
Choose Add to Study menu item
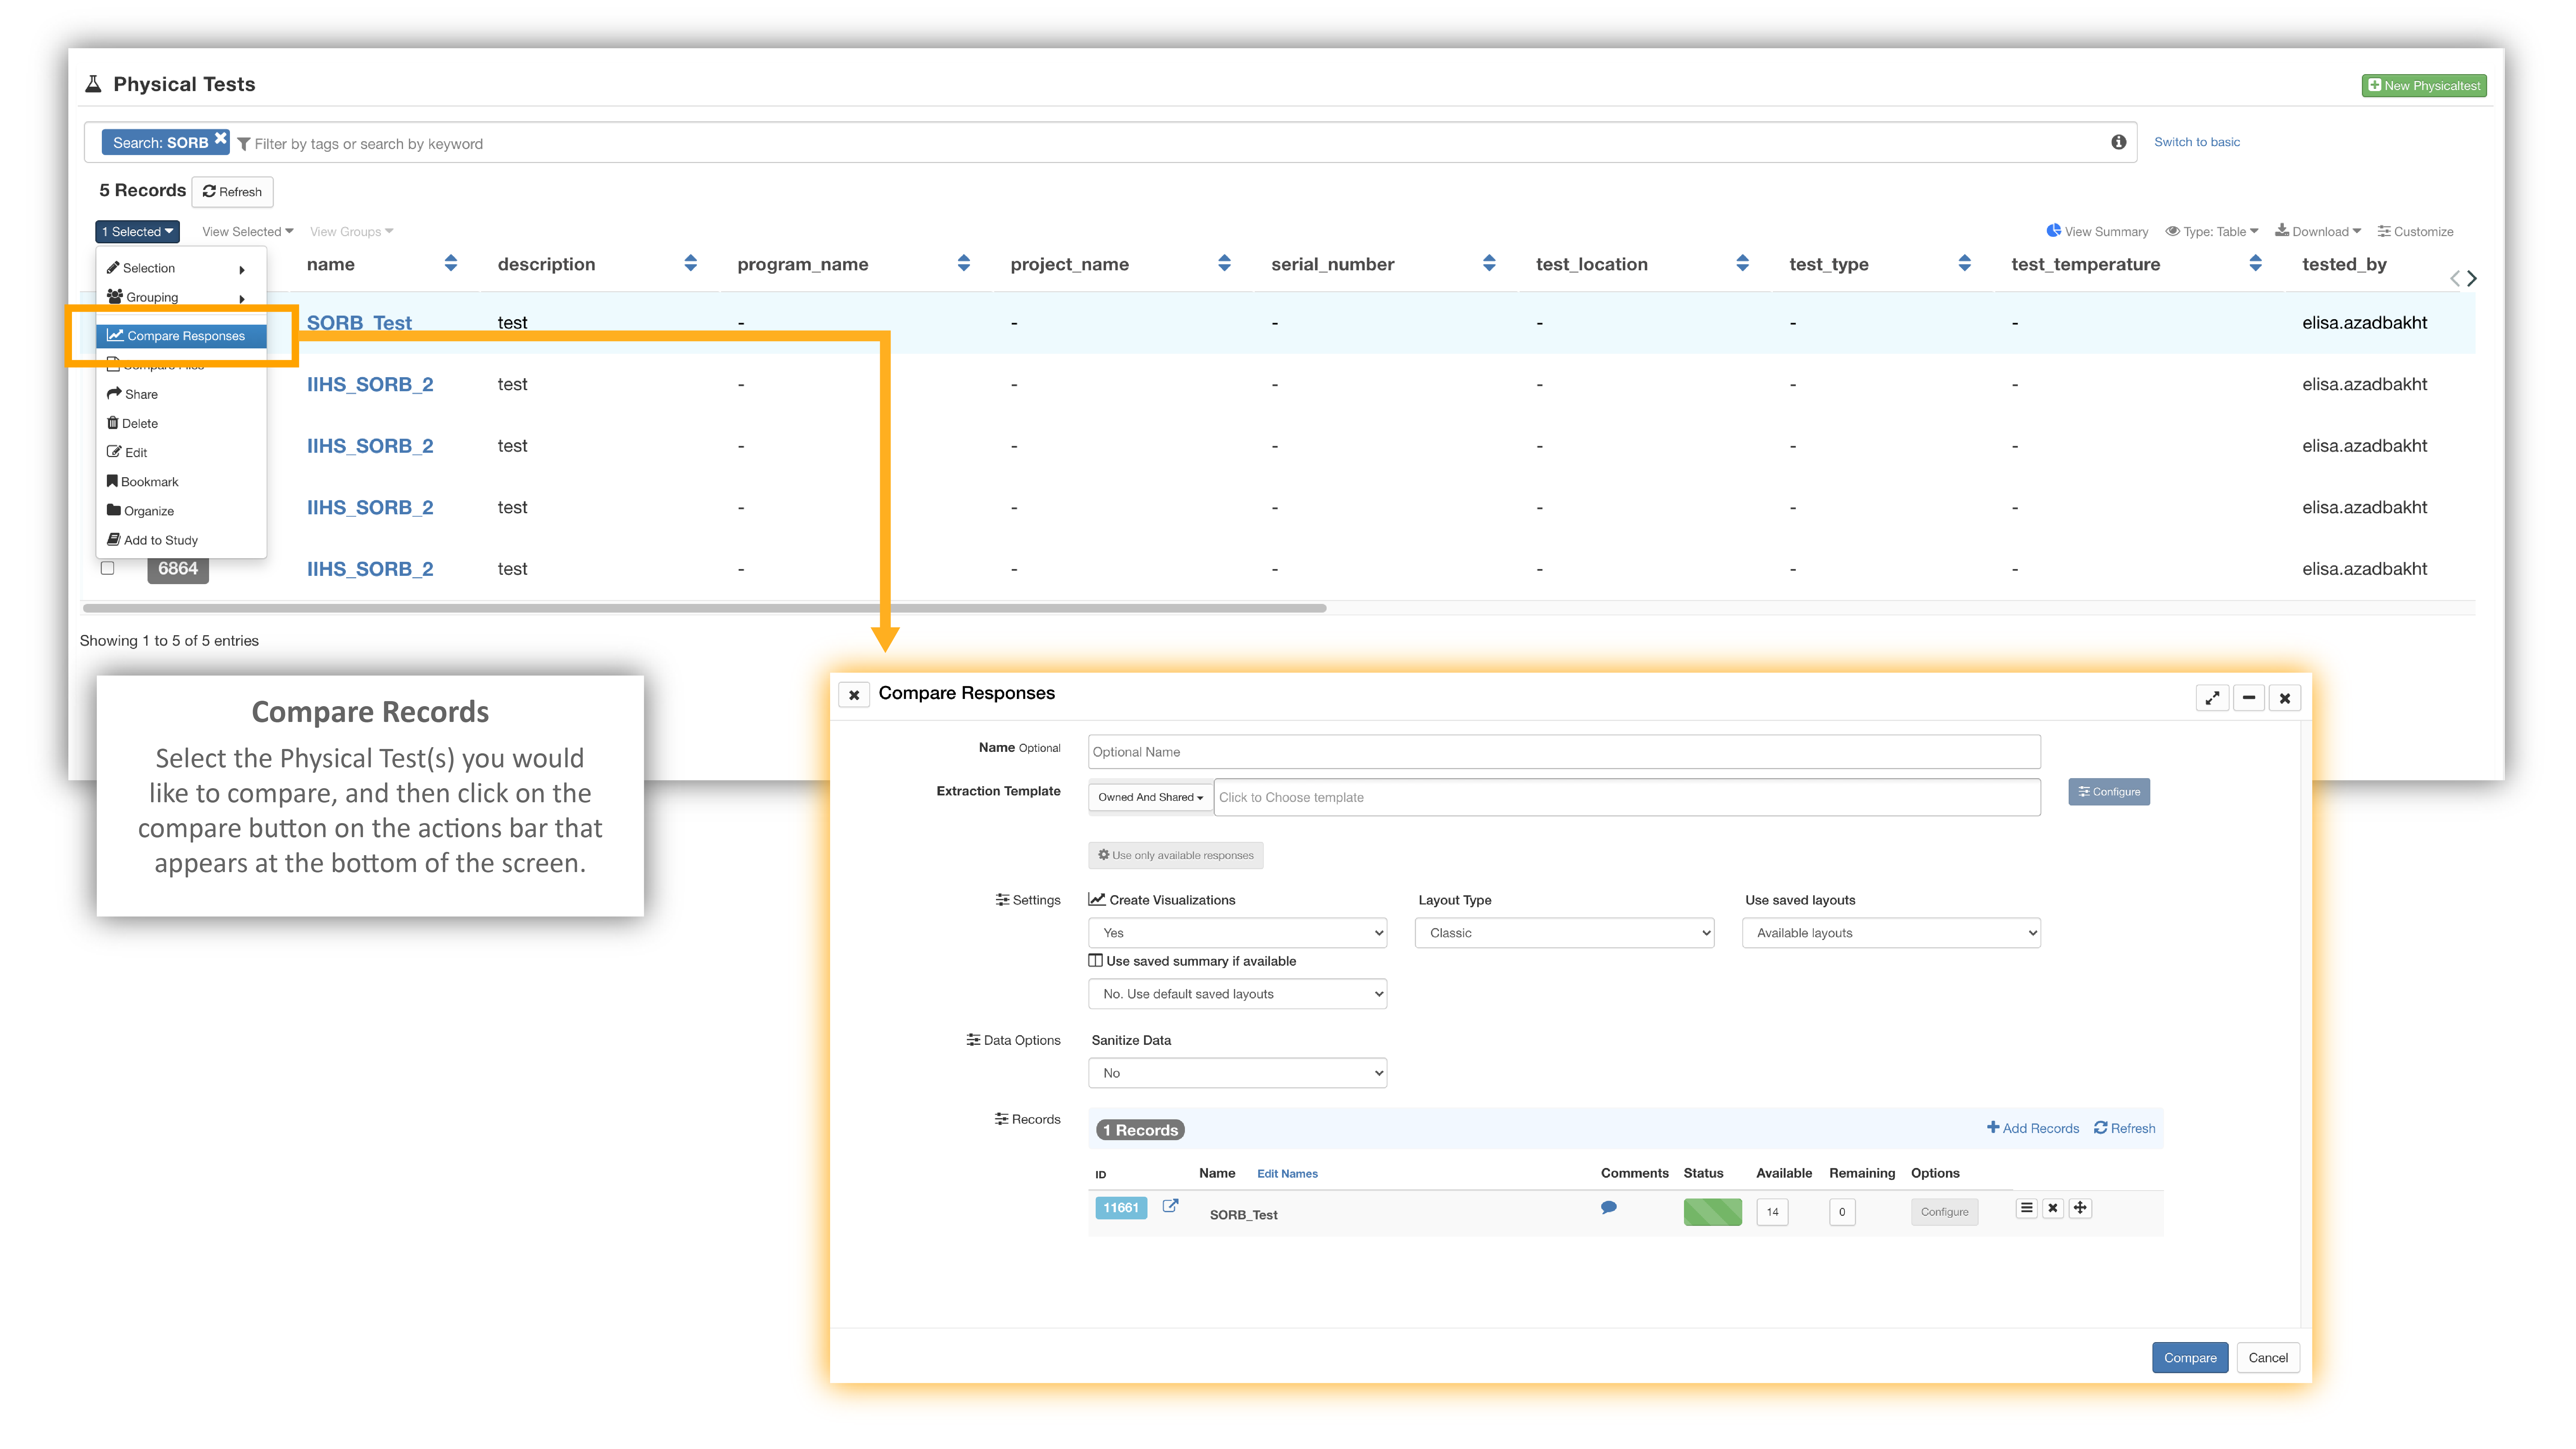181,540
